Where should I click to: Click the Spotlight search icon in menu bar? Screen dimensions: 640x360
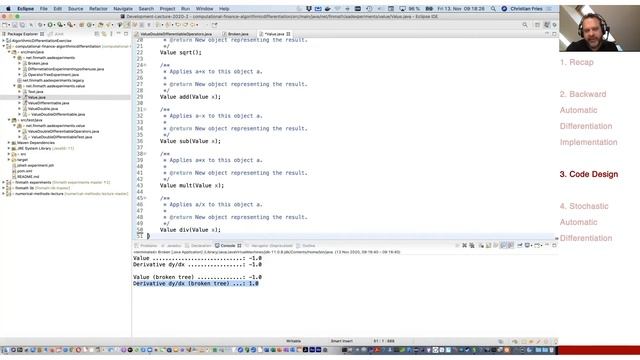493,9
